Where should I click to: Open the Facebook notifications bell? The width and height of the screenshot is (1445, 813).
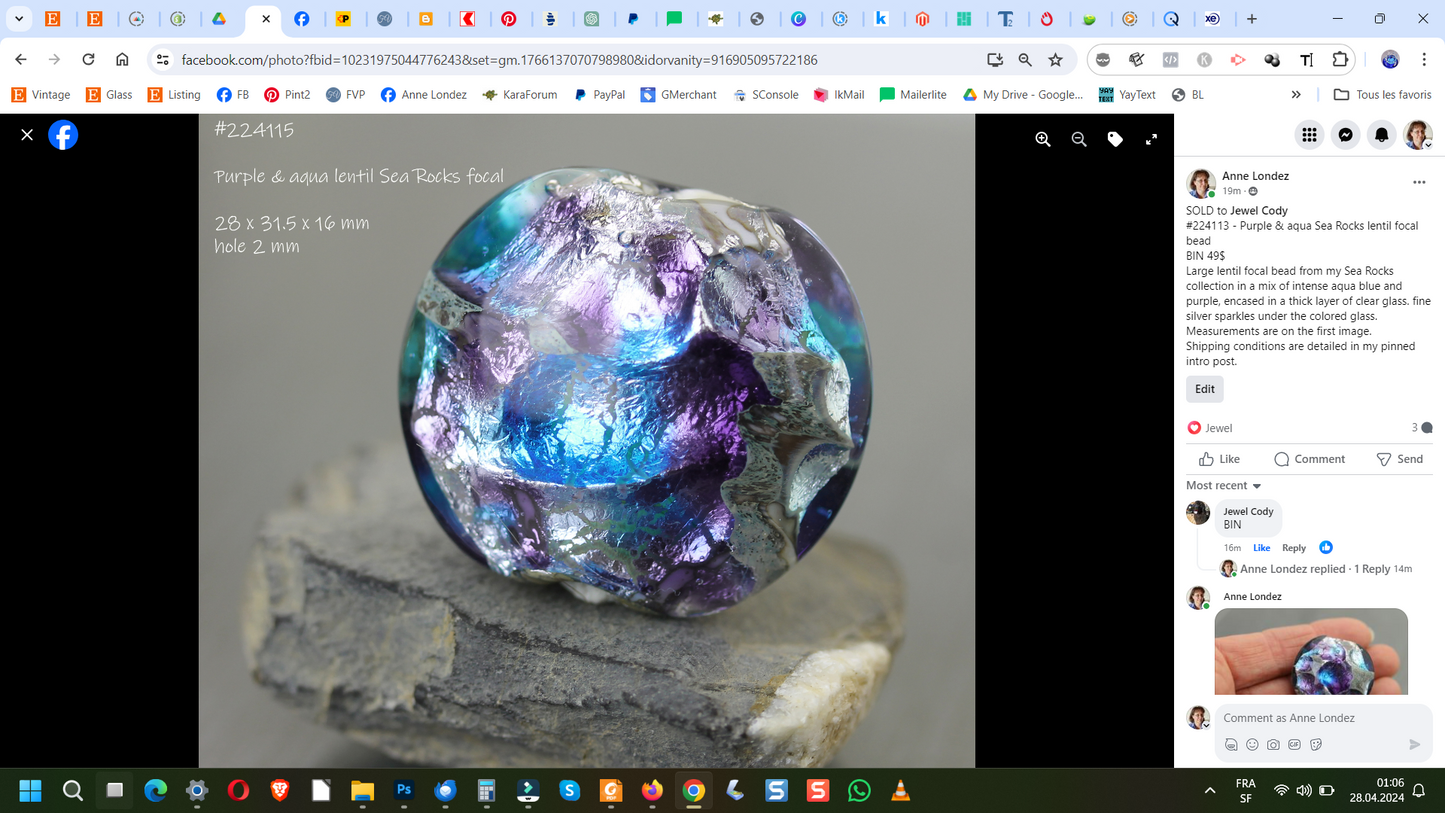click(1382, 135)
